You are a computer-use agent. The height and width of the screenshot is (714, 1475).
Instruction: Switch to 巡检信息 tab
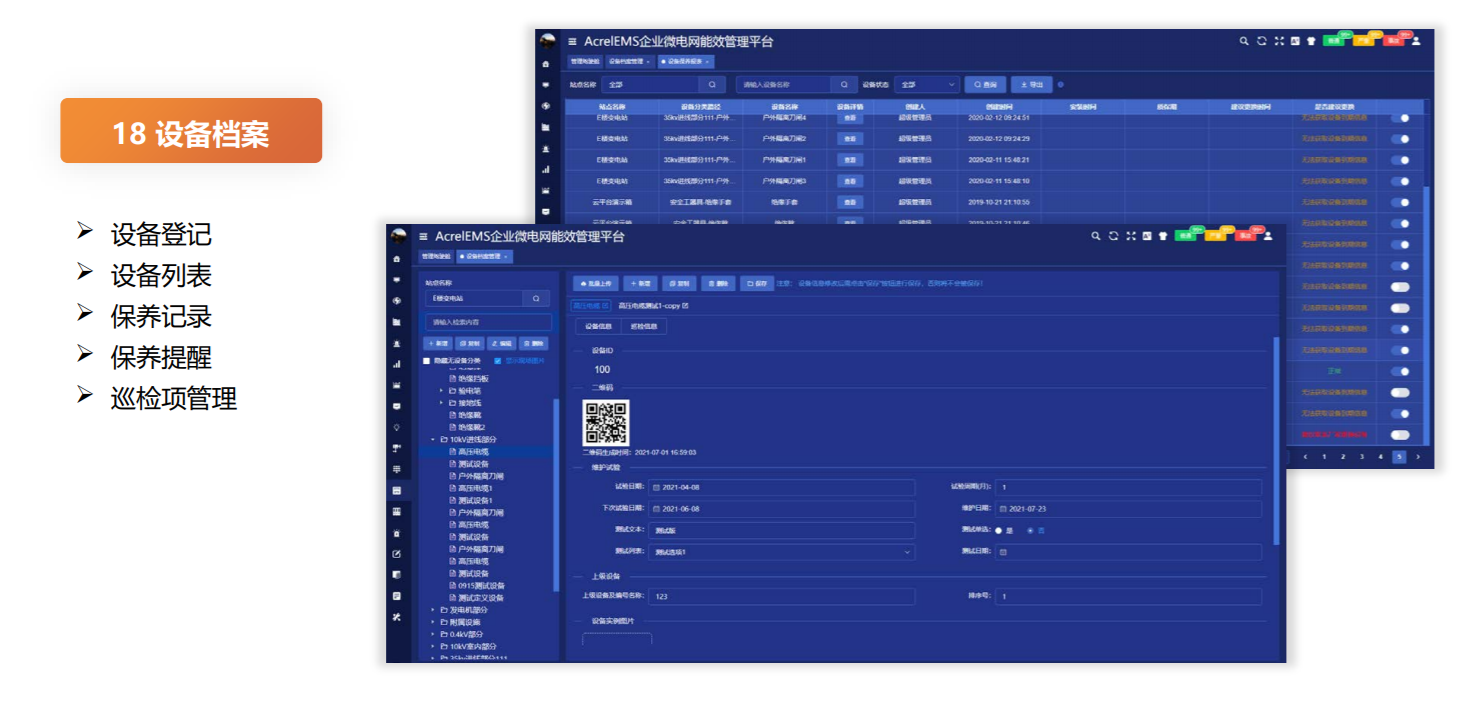[x=644, y=327]
